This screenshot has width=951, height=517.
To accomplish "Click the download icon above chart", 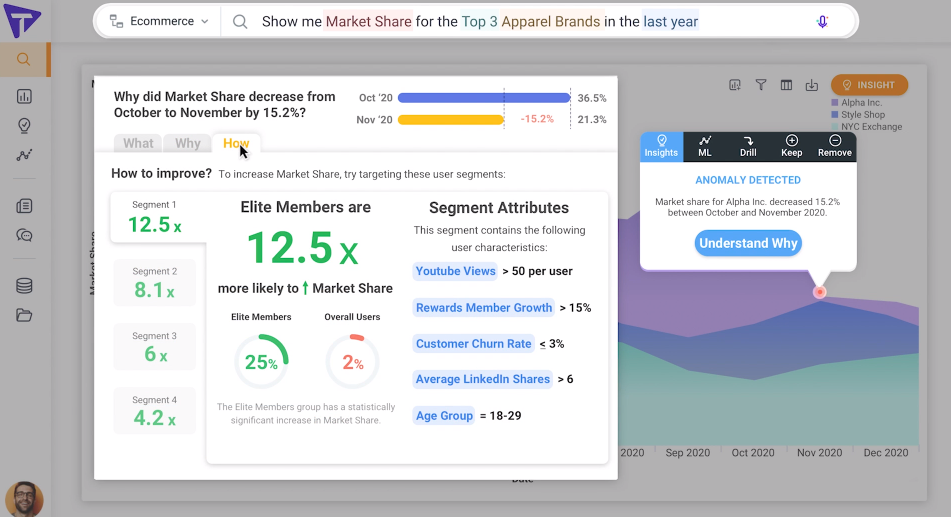I will [x=812, y=85].
